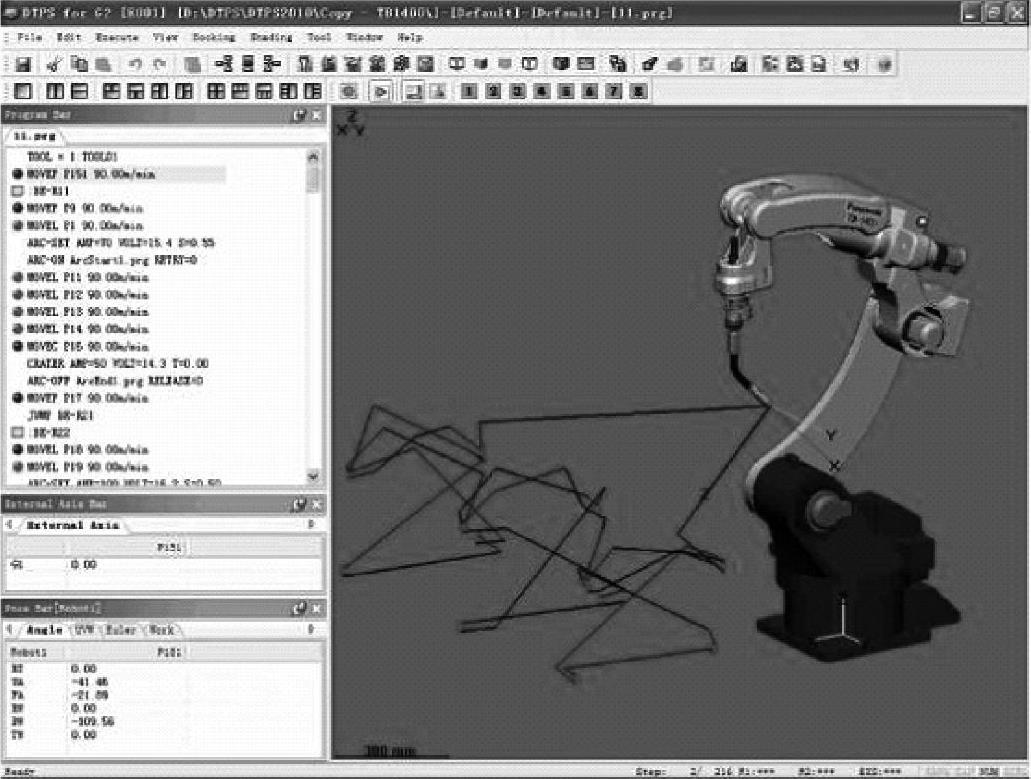Switch to the Angle tab
The image size is (1031, 779).
(44, 630)
